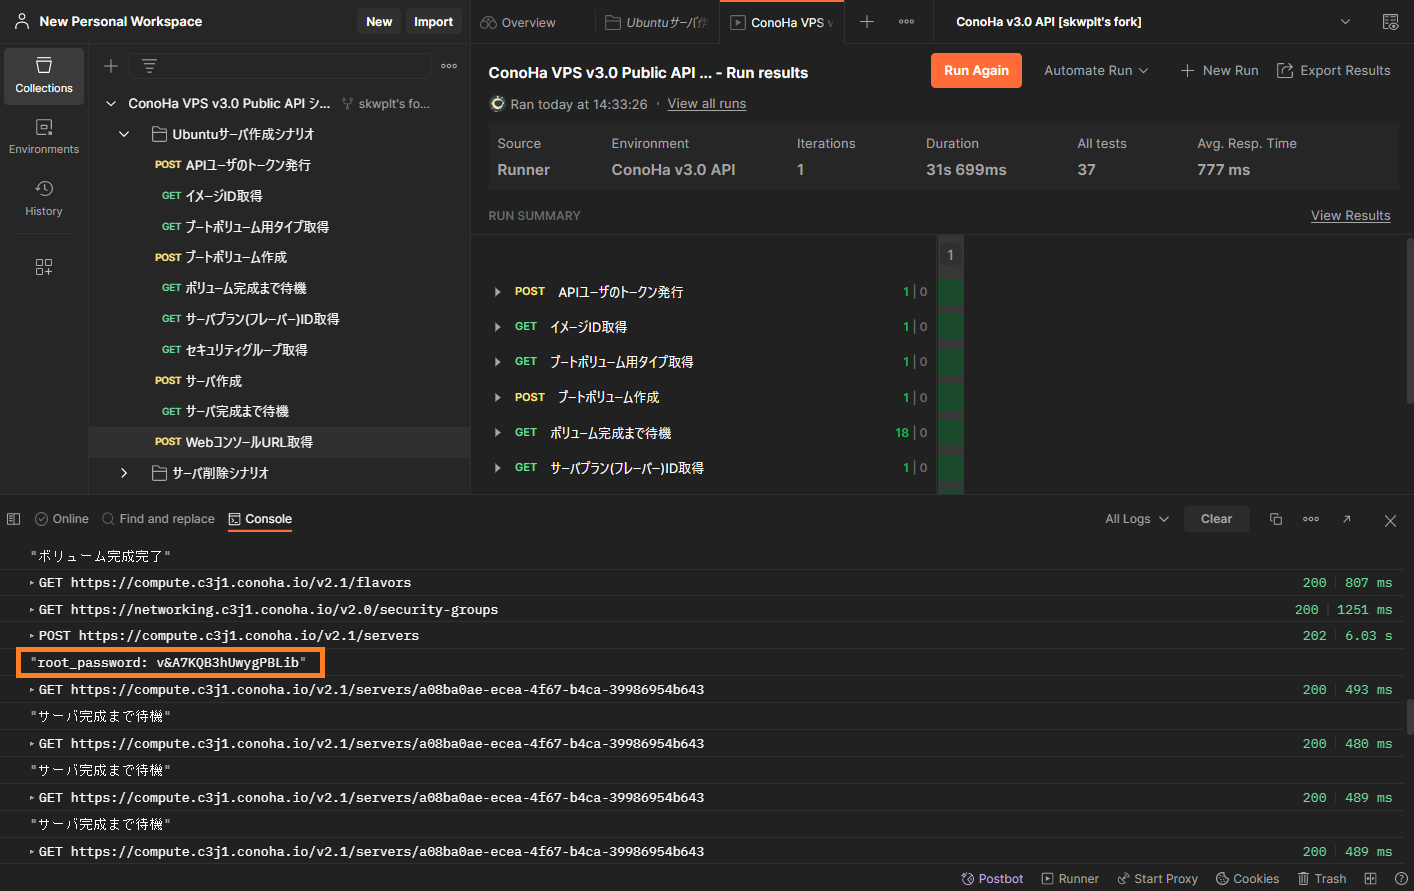Open View all runs link
This screenshot has height=891, width=1414.
[x=707, y=104]
